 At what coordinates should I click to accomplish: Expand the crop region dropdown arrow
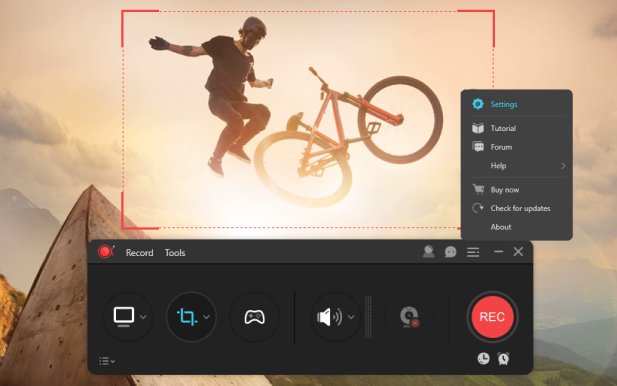pos(207,317)
